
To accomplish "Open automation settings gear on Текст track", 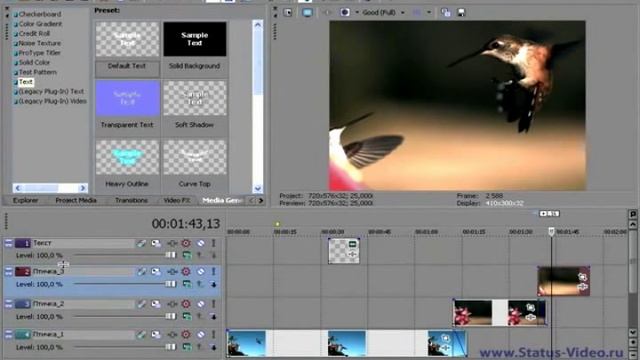I will 186,243.
